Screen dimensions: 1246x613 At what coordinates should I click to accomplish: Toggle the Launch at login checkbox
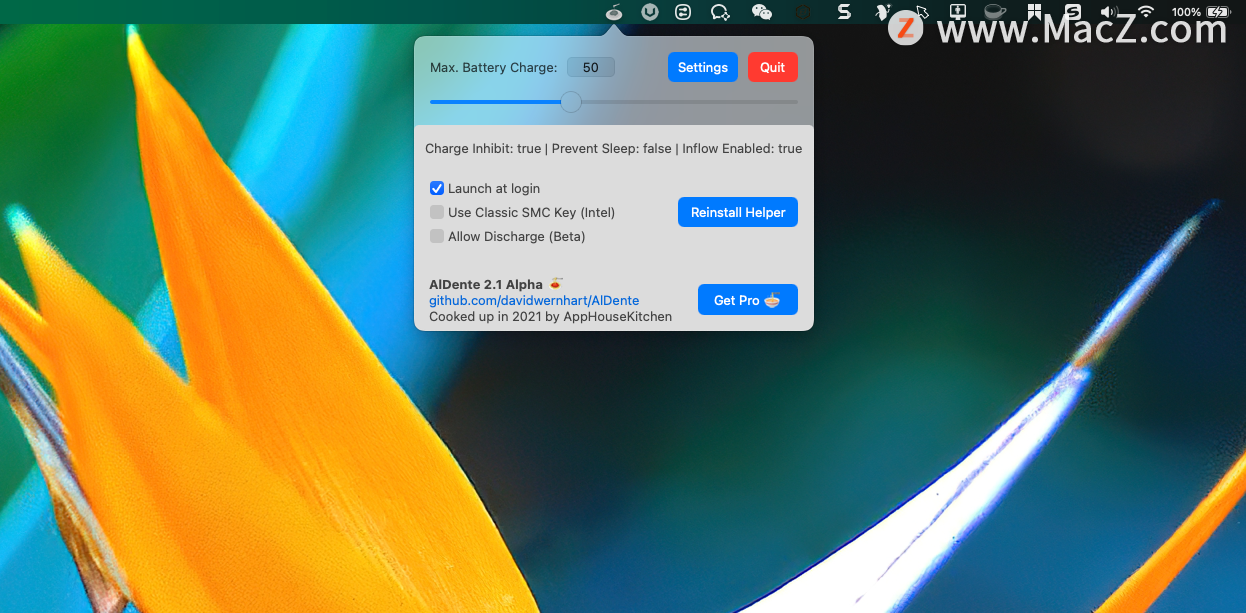(x=437, y=188)
